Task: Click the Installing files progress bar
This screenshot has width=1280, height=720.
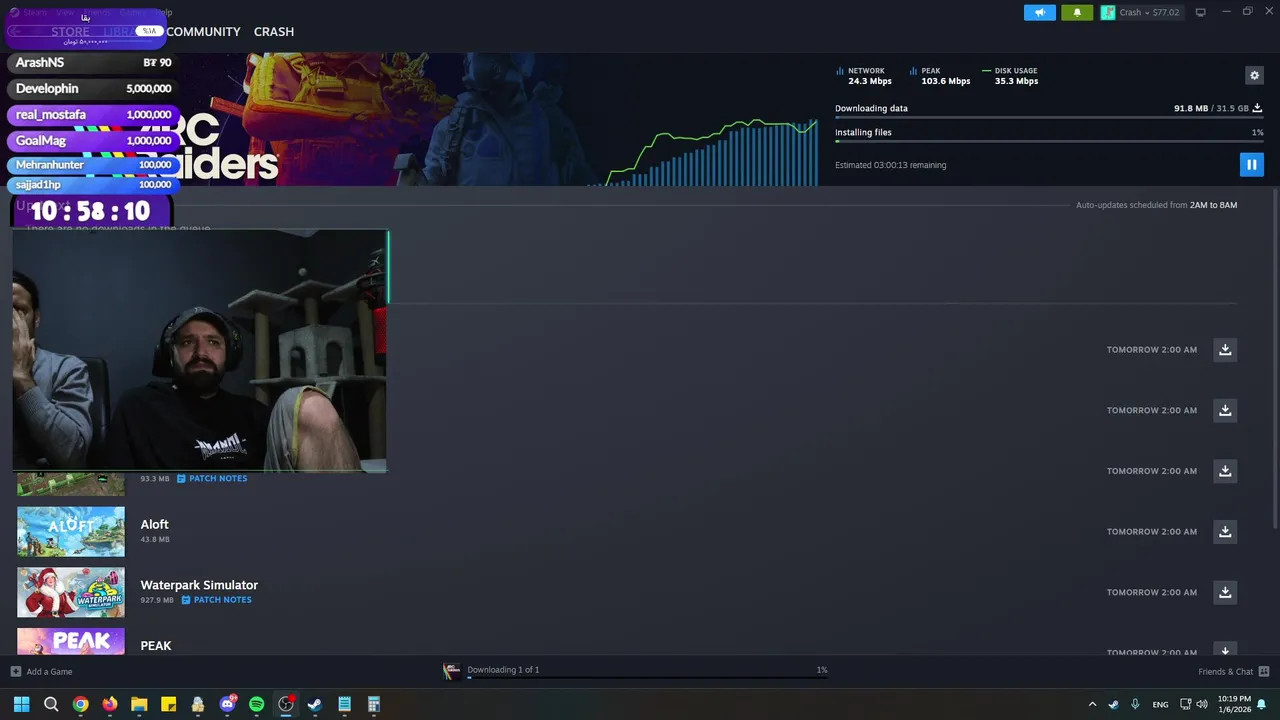Action: coord(1049,142)
